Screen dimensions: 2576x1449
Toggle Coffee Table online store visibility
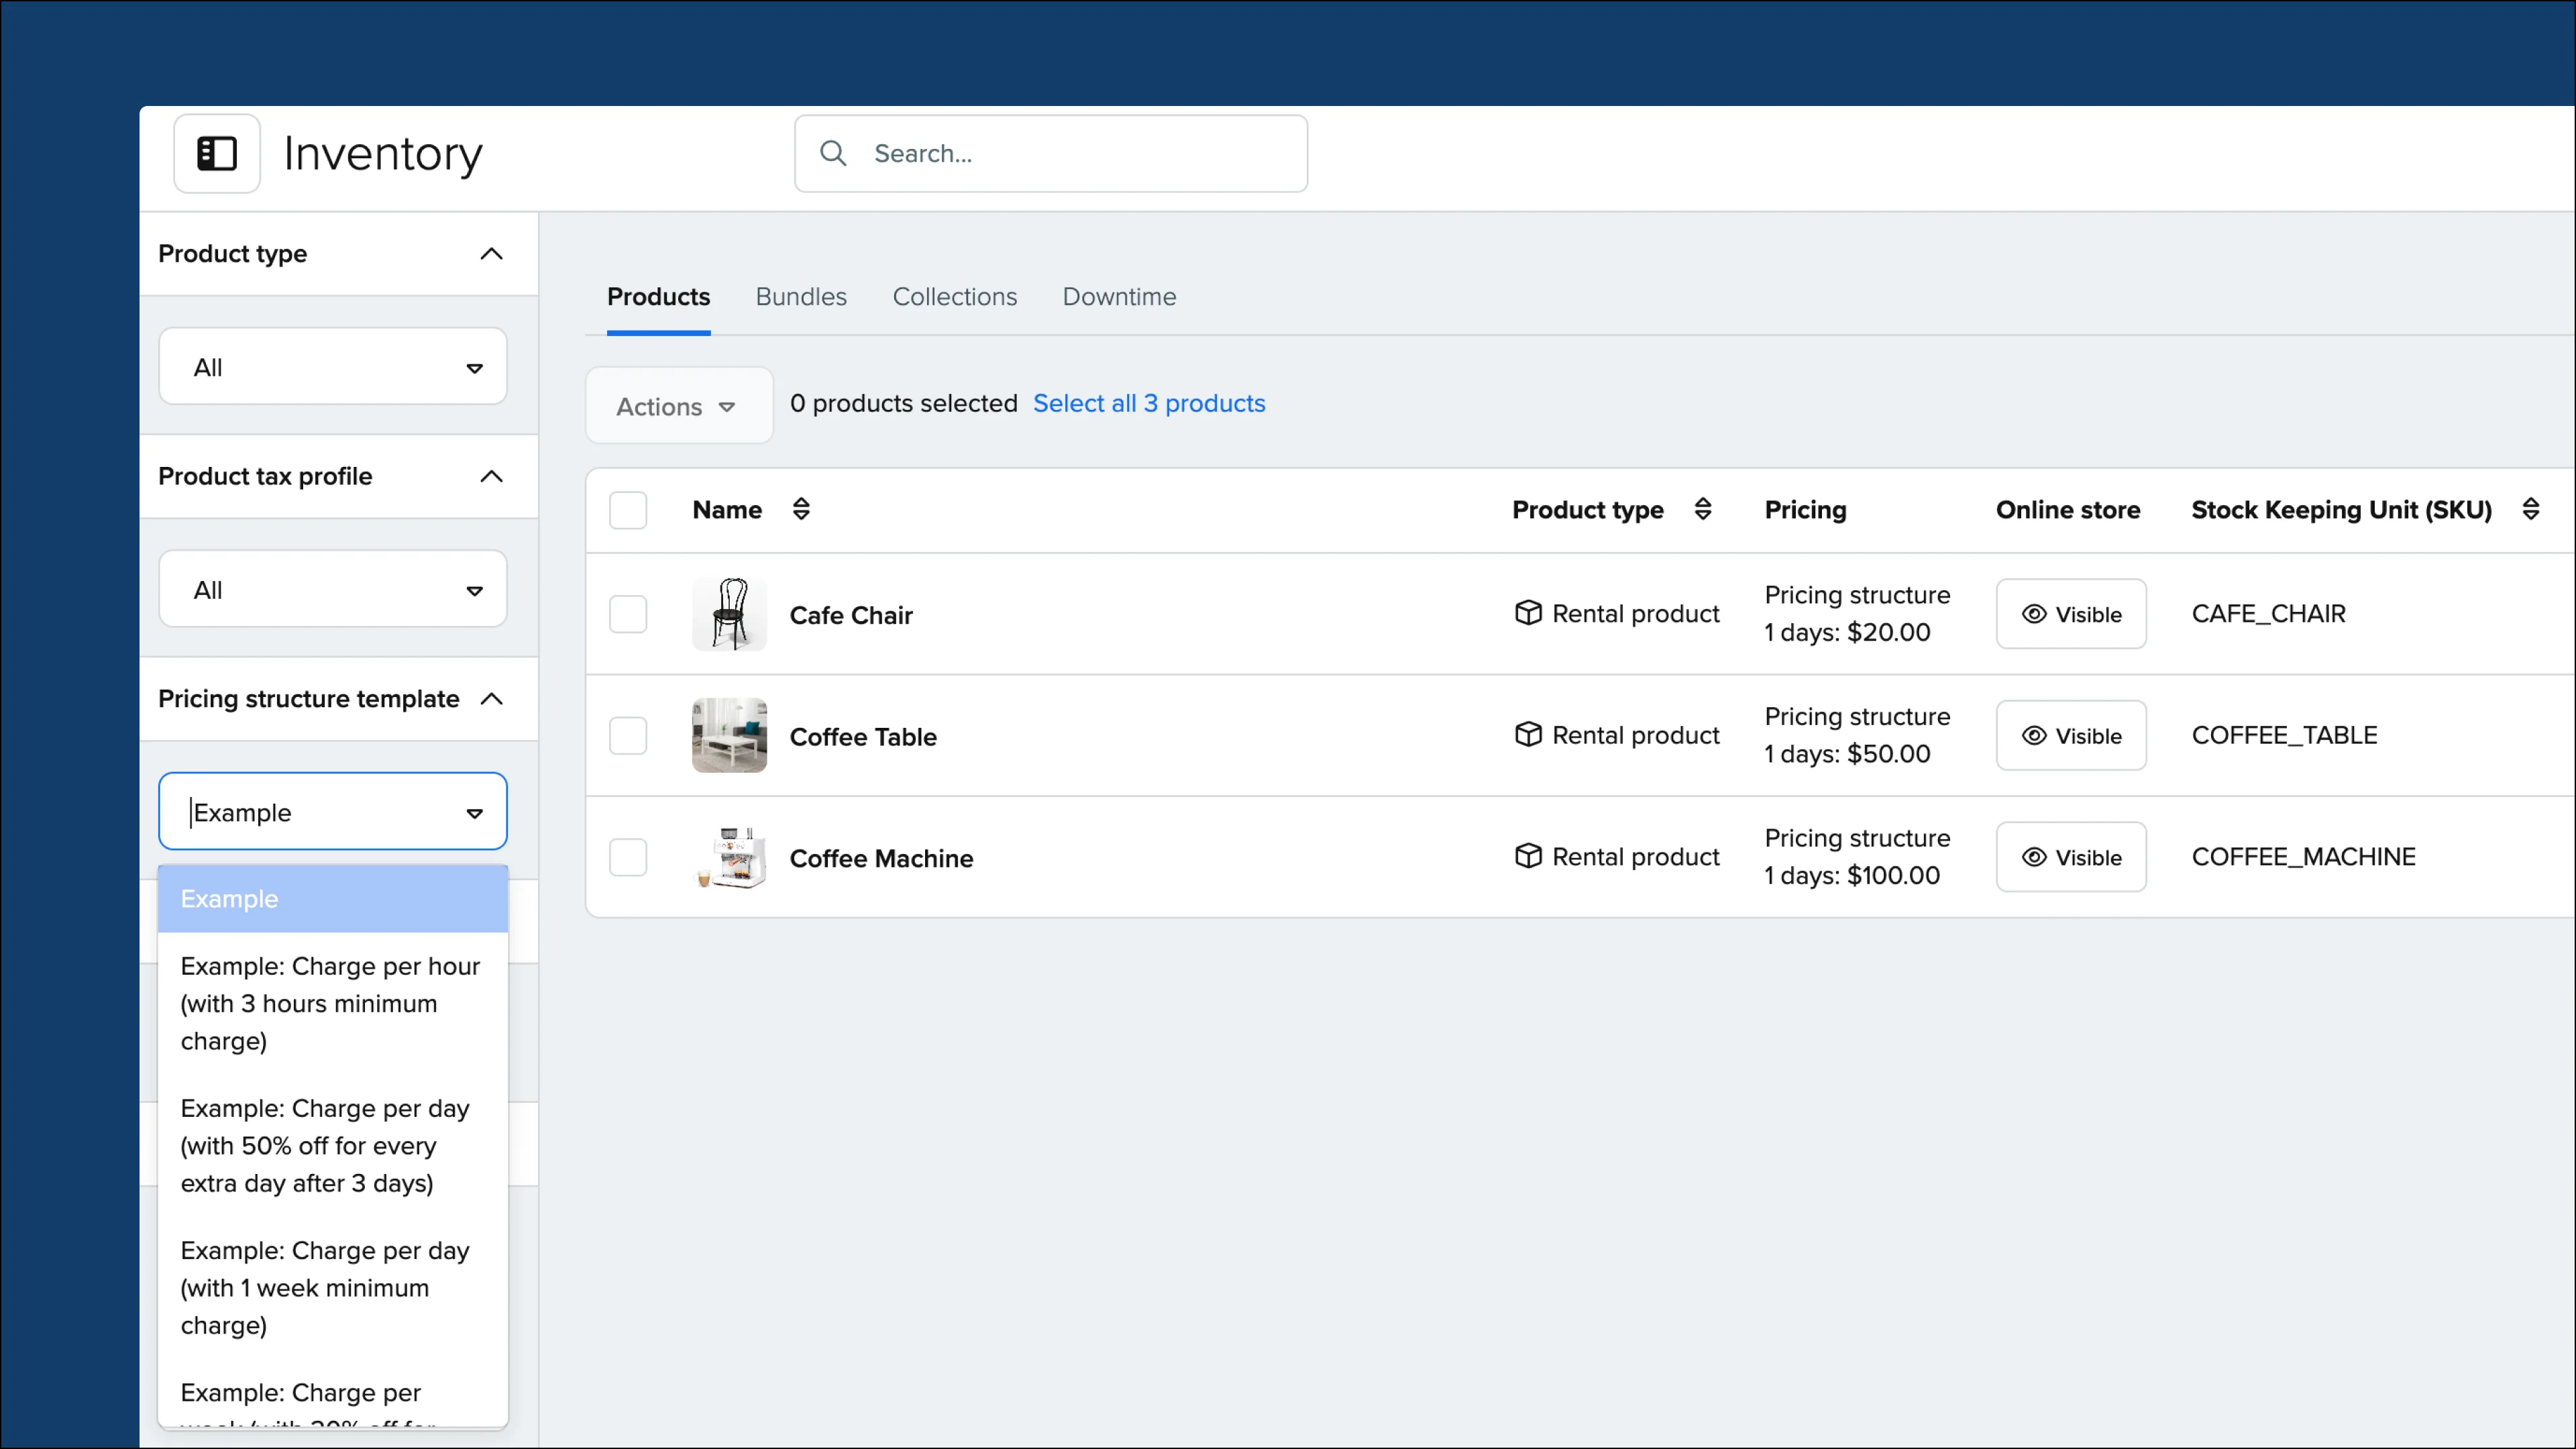click(x=2071, y=735)
